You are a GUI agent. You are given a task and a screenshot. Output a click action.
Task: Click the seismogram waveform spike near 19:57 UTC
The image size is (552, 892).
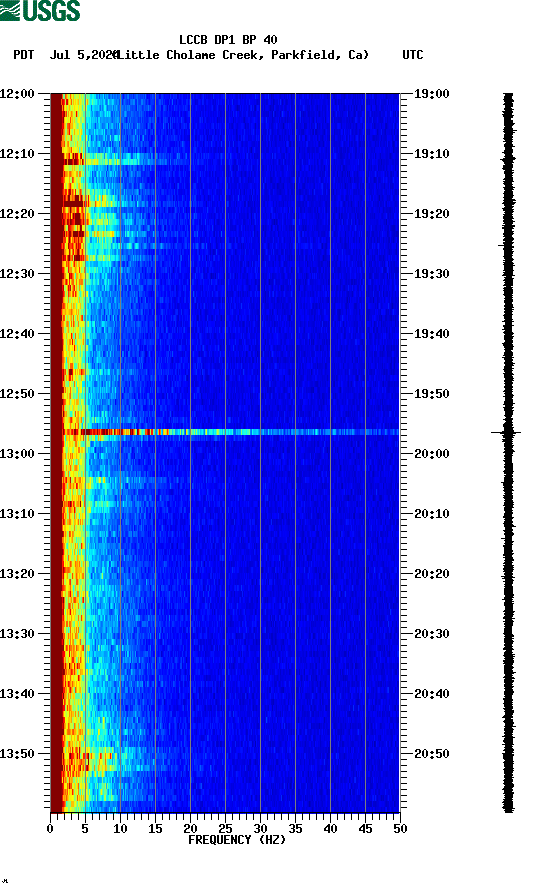point(506,433)
